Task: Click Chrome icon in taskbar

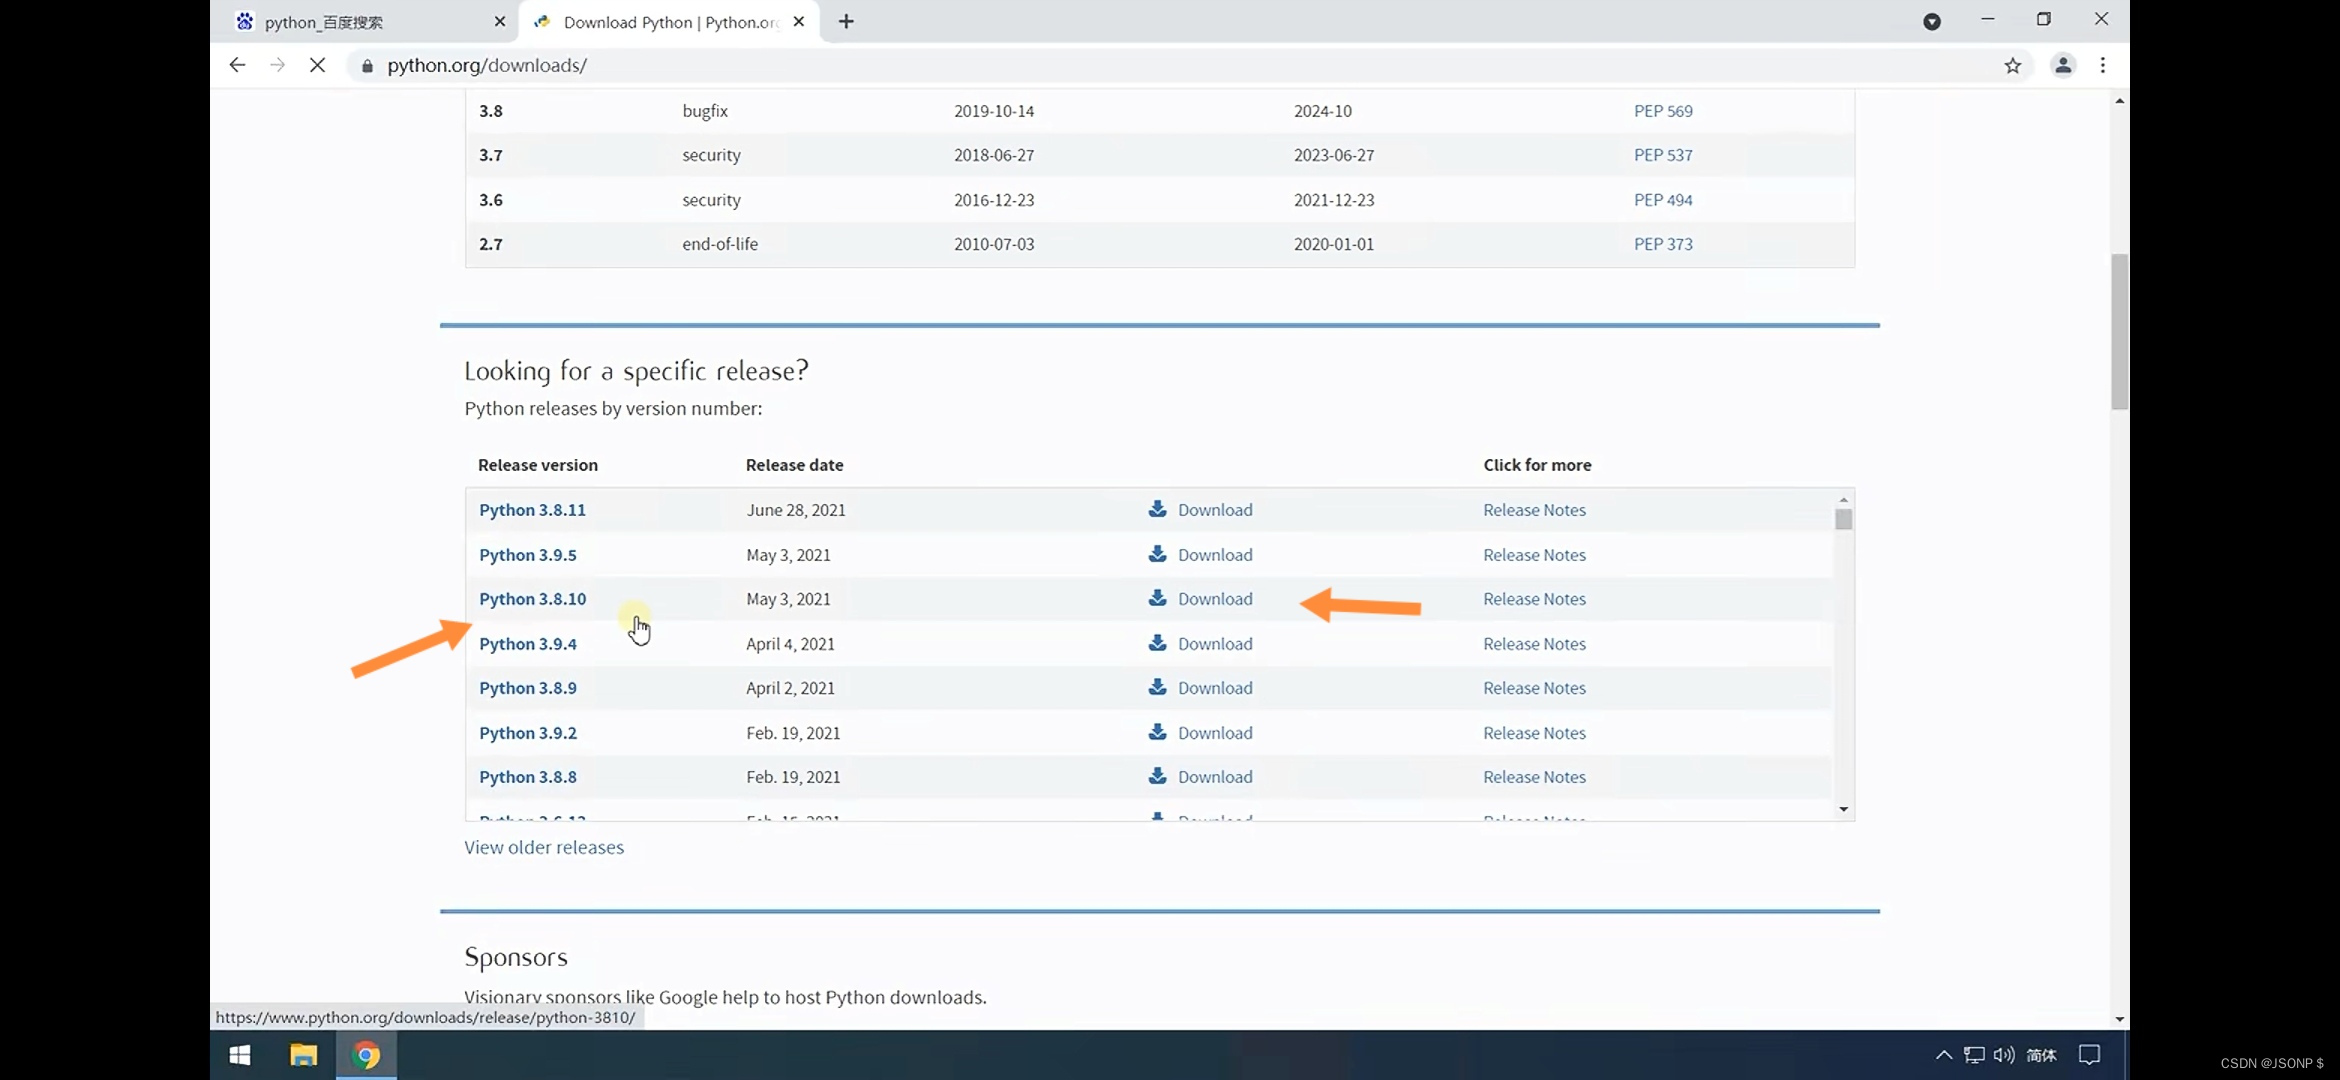Action: pos(366,1055)
